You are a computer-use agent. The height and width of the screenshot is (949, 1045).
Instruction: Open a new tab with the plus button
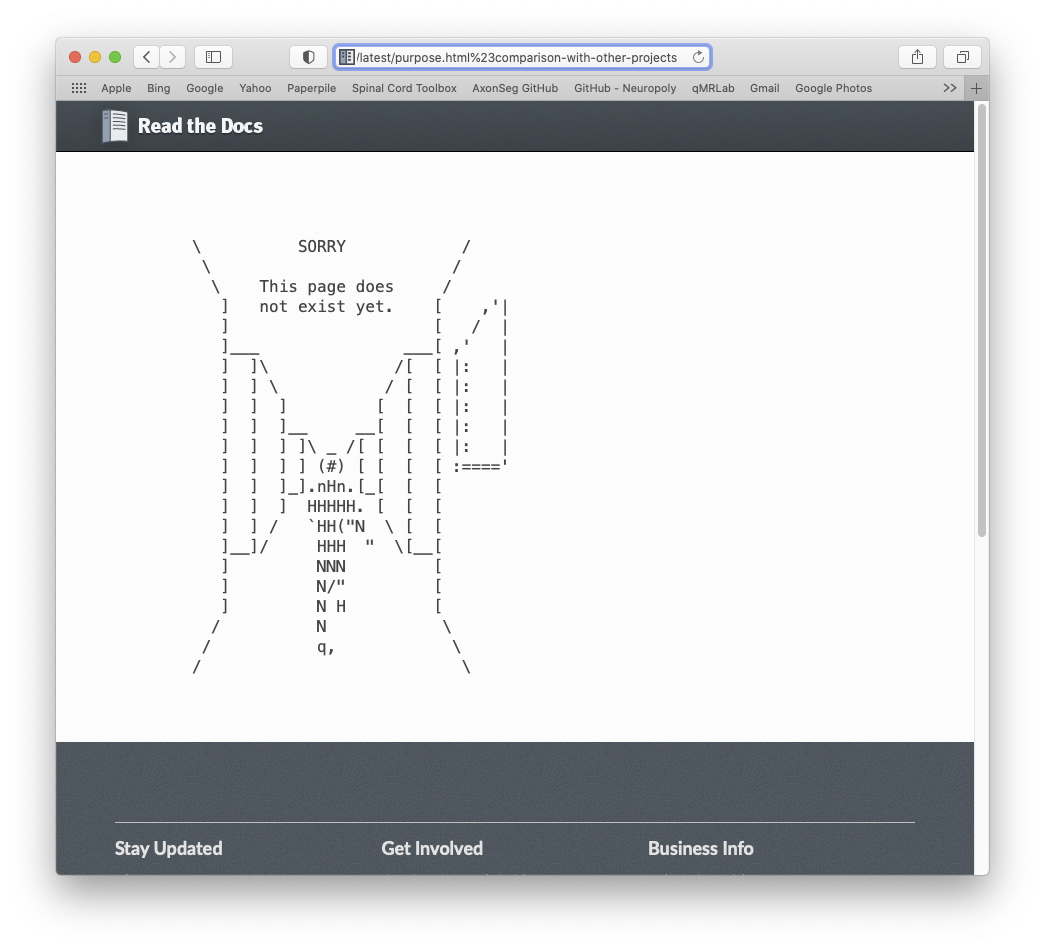click(976, 88)
